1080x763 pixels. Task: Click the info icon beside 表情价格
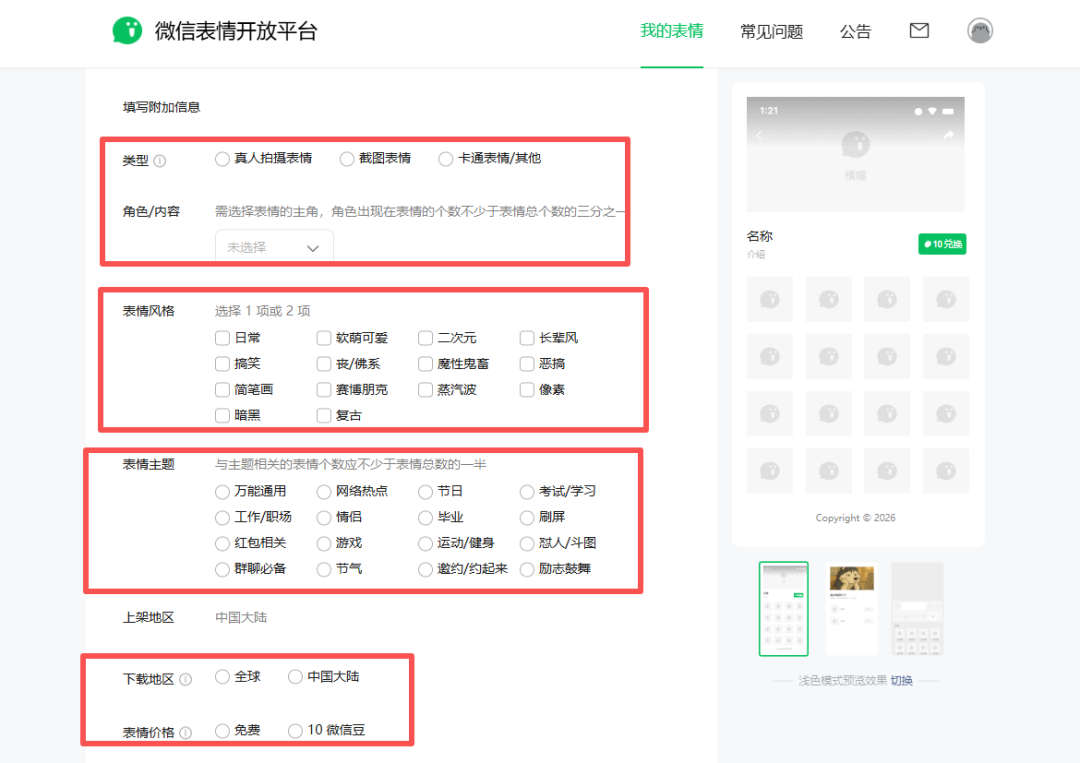coord(185,730)
